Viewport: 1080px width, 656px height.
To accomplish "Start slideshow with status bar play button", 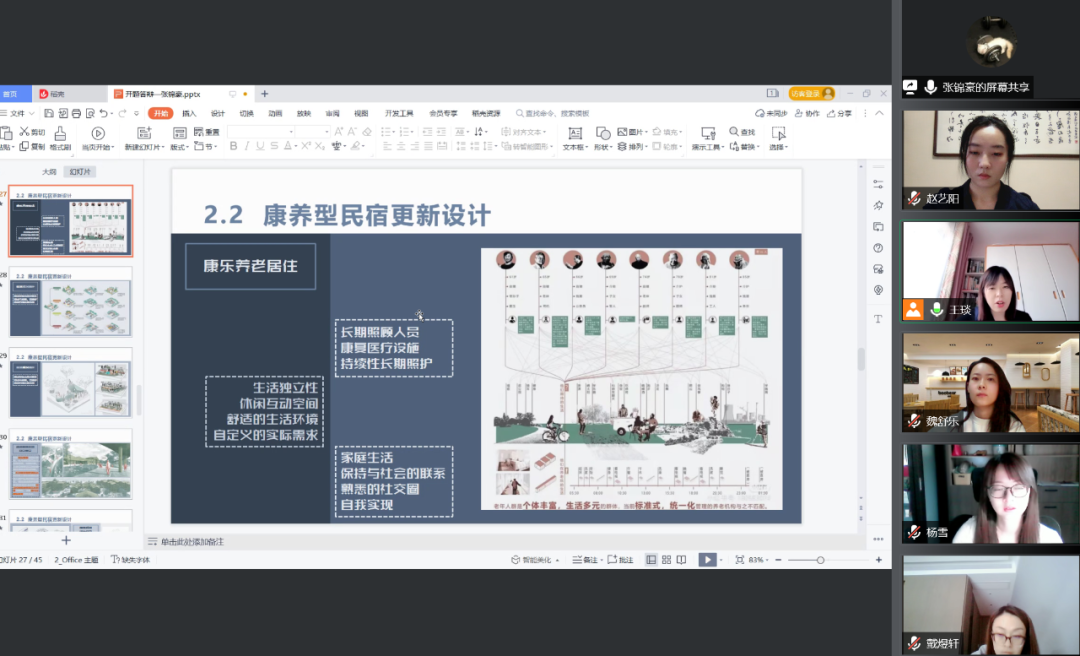I will [x=707, y=560].
